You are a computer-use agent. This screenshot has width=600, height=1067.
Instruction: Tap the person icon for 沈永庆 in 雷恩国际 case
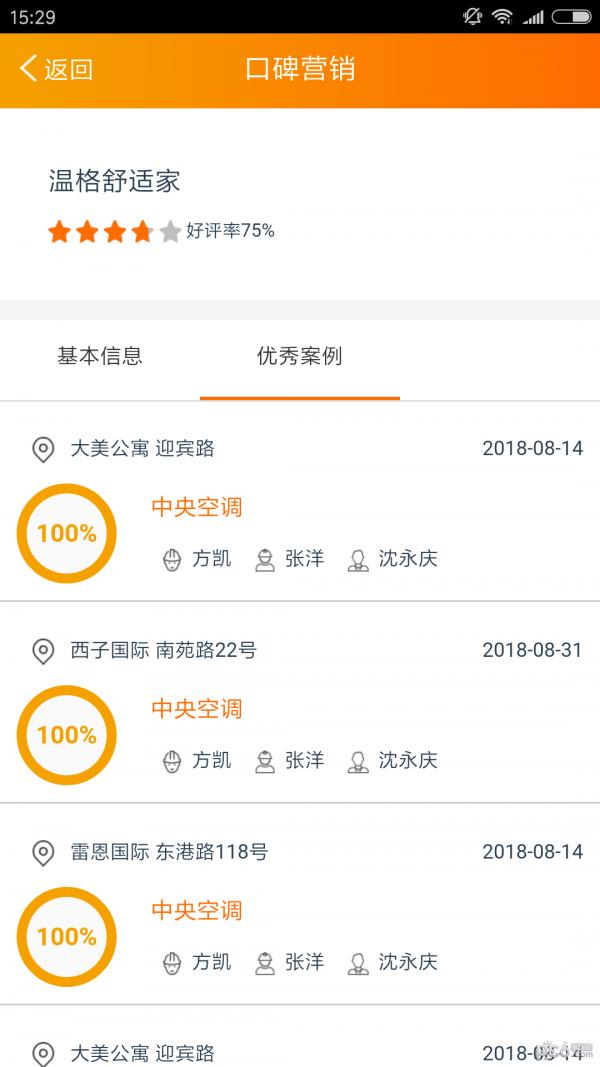(x=358, y=963)
